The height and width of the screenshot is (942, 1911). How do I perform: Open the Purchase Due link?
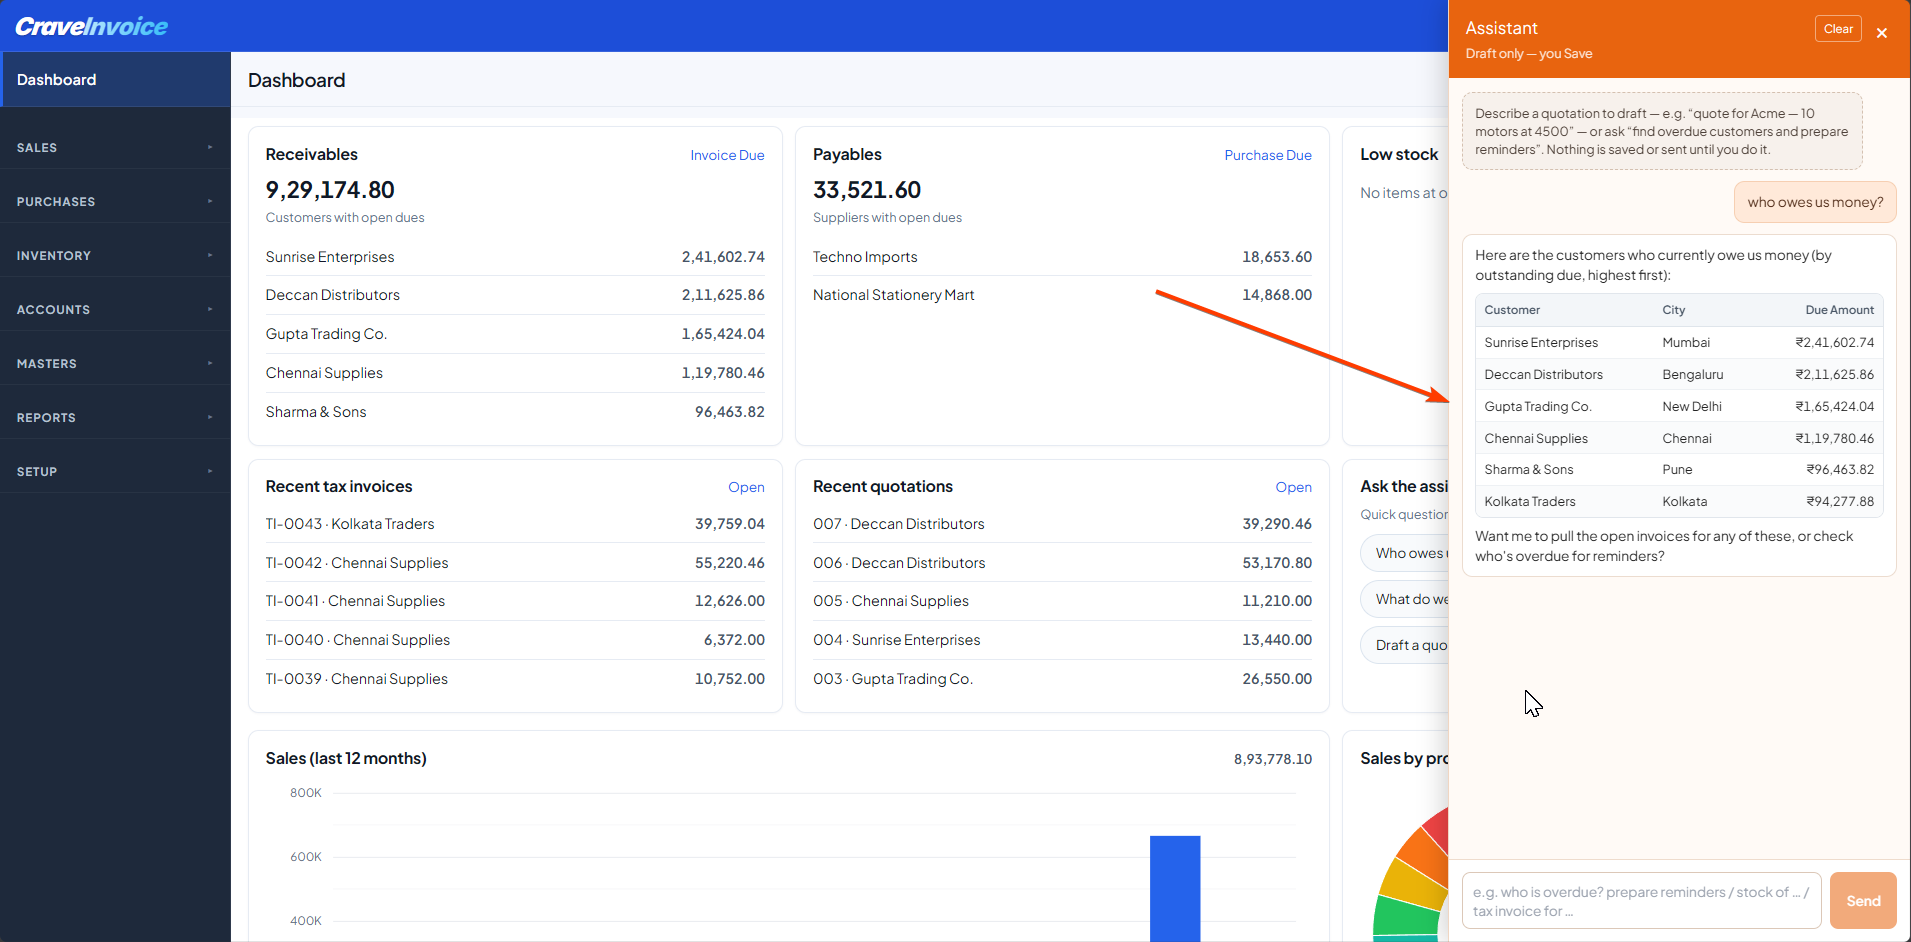[x=1268, y=155]
